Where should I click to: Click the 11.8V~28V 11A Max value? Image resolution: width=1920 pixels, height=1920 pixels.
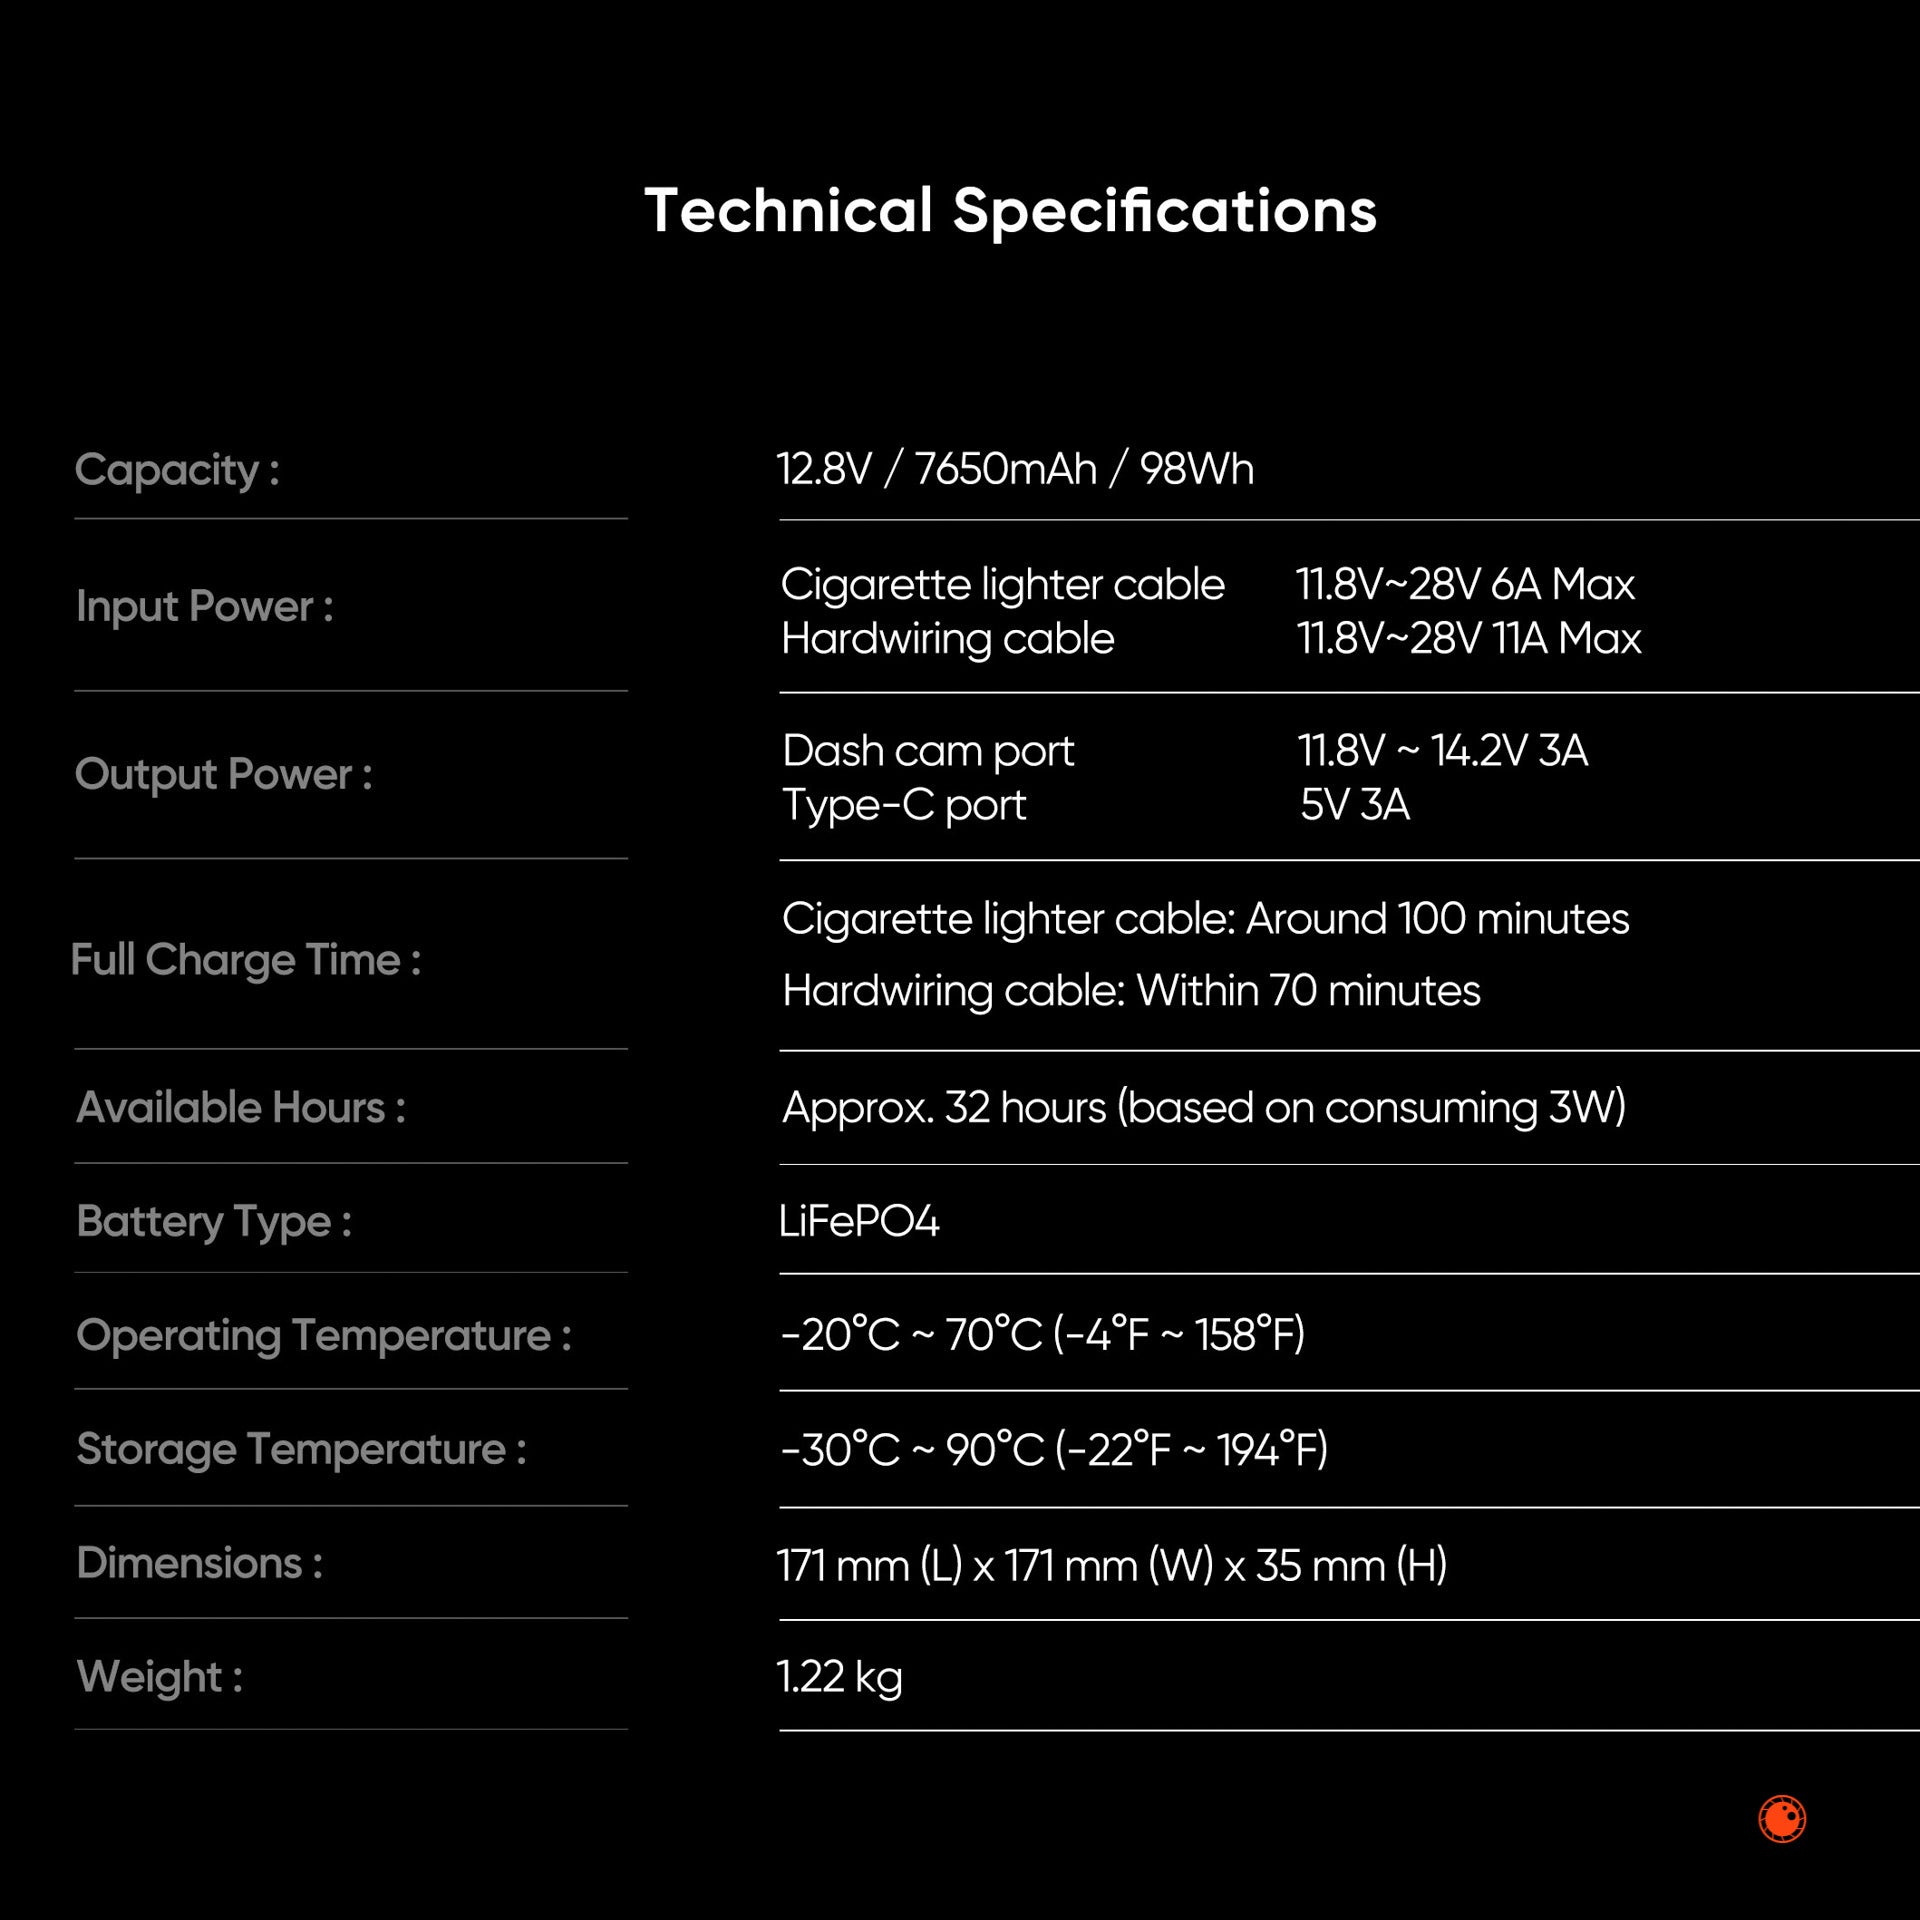tap(1469, 638)
